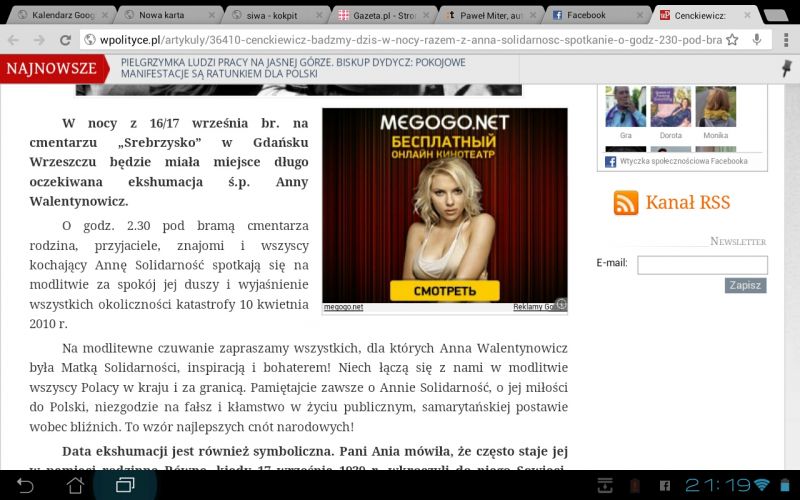Open Gra's Facebook profile photo
The width and height of the screenshot is (800, 500).
tap(626, 106)
